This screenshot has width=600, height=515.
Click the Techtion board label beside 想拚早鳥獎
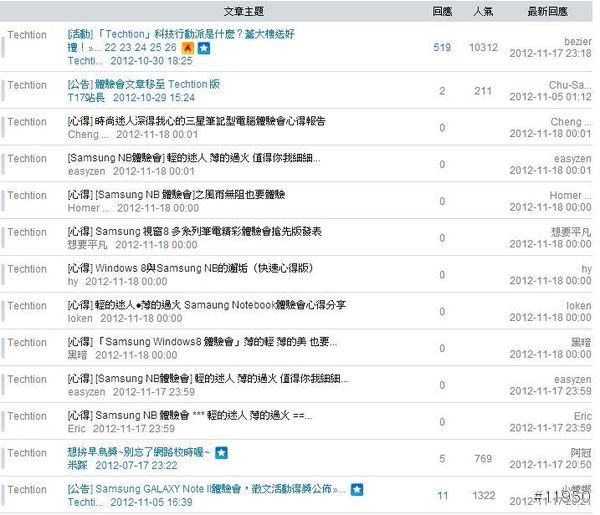tap(27, 453)
